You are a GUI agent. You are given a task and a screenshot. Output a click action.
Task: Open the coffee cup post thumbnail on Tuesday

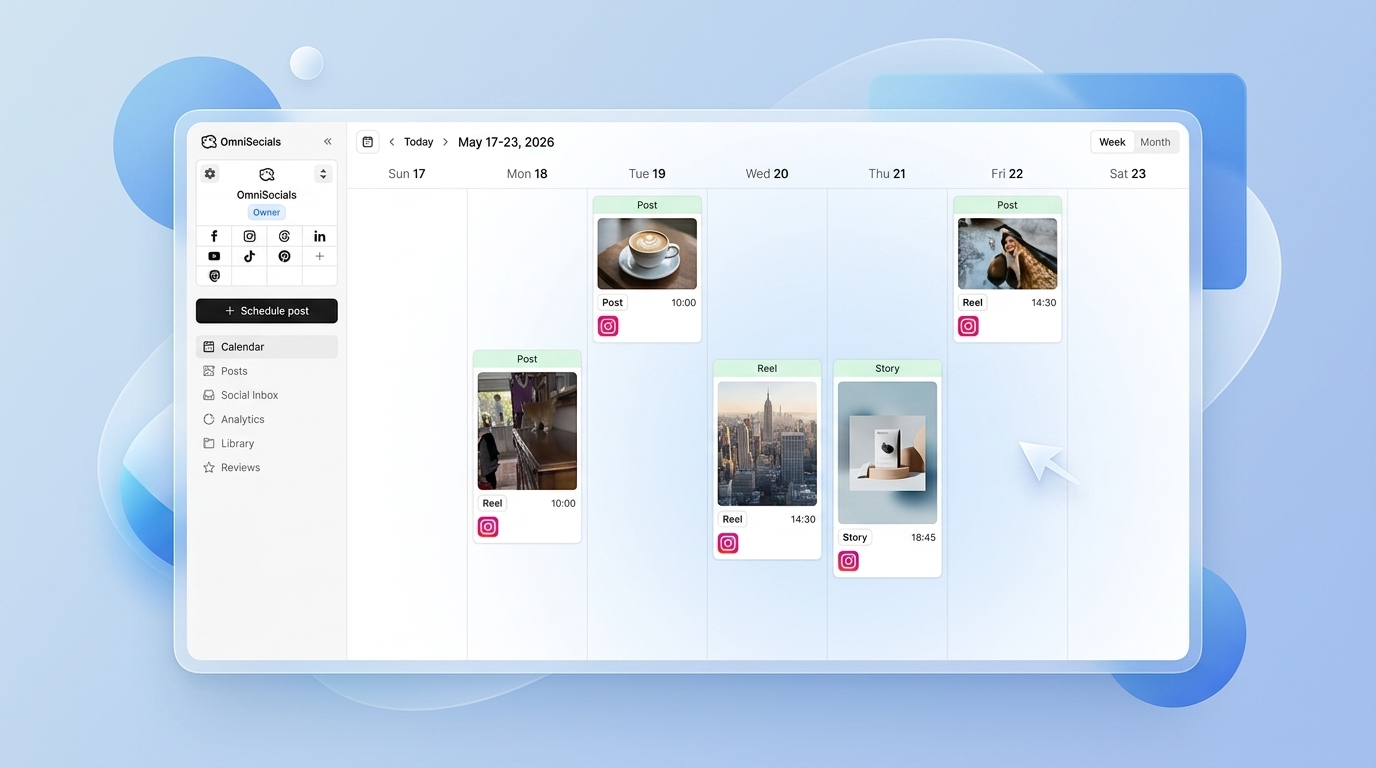(x=647, y=254)
